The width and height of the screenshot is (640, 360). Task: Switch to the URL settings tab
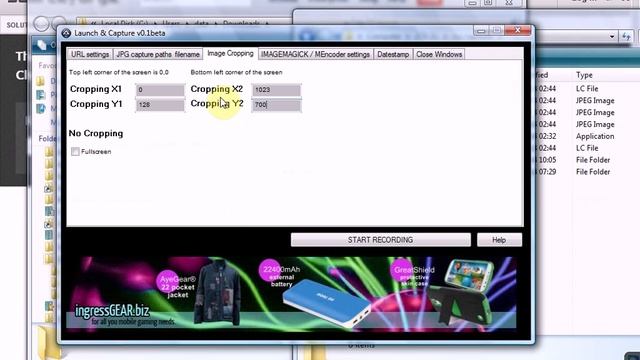(x=90, y=54)
